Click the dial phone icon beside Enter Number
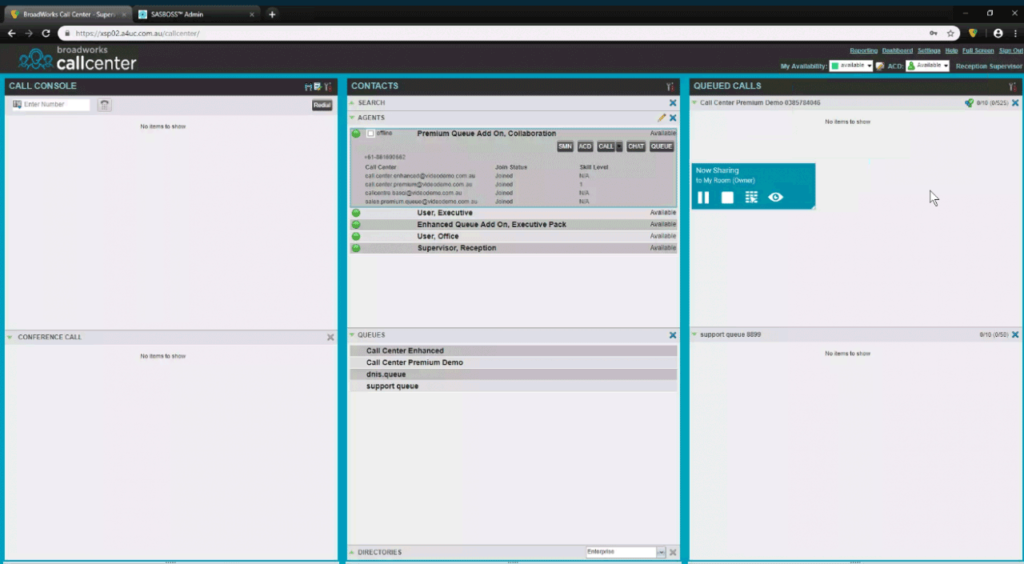This screenshot has height=564, width=1024. 104,104
